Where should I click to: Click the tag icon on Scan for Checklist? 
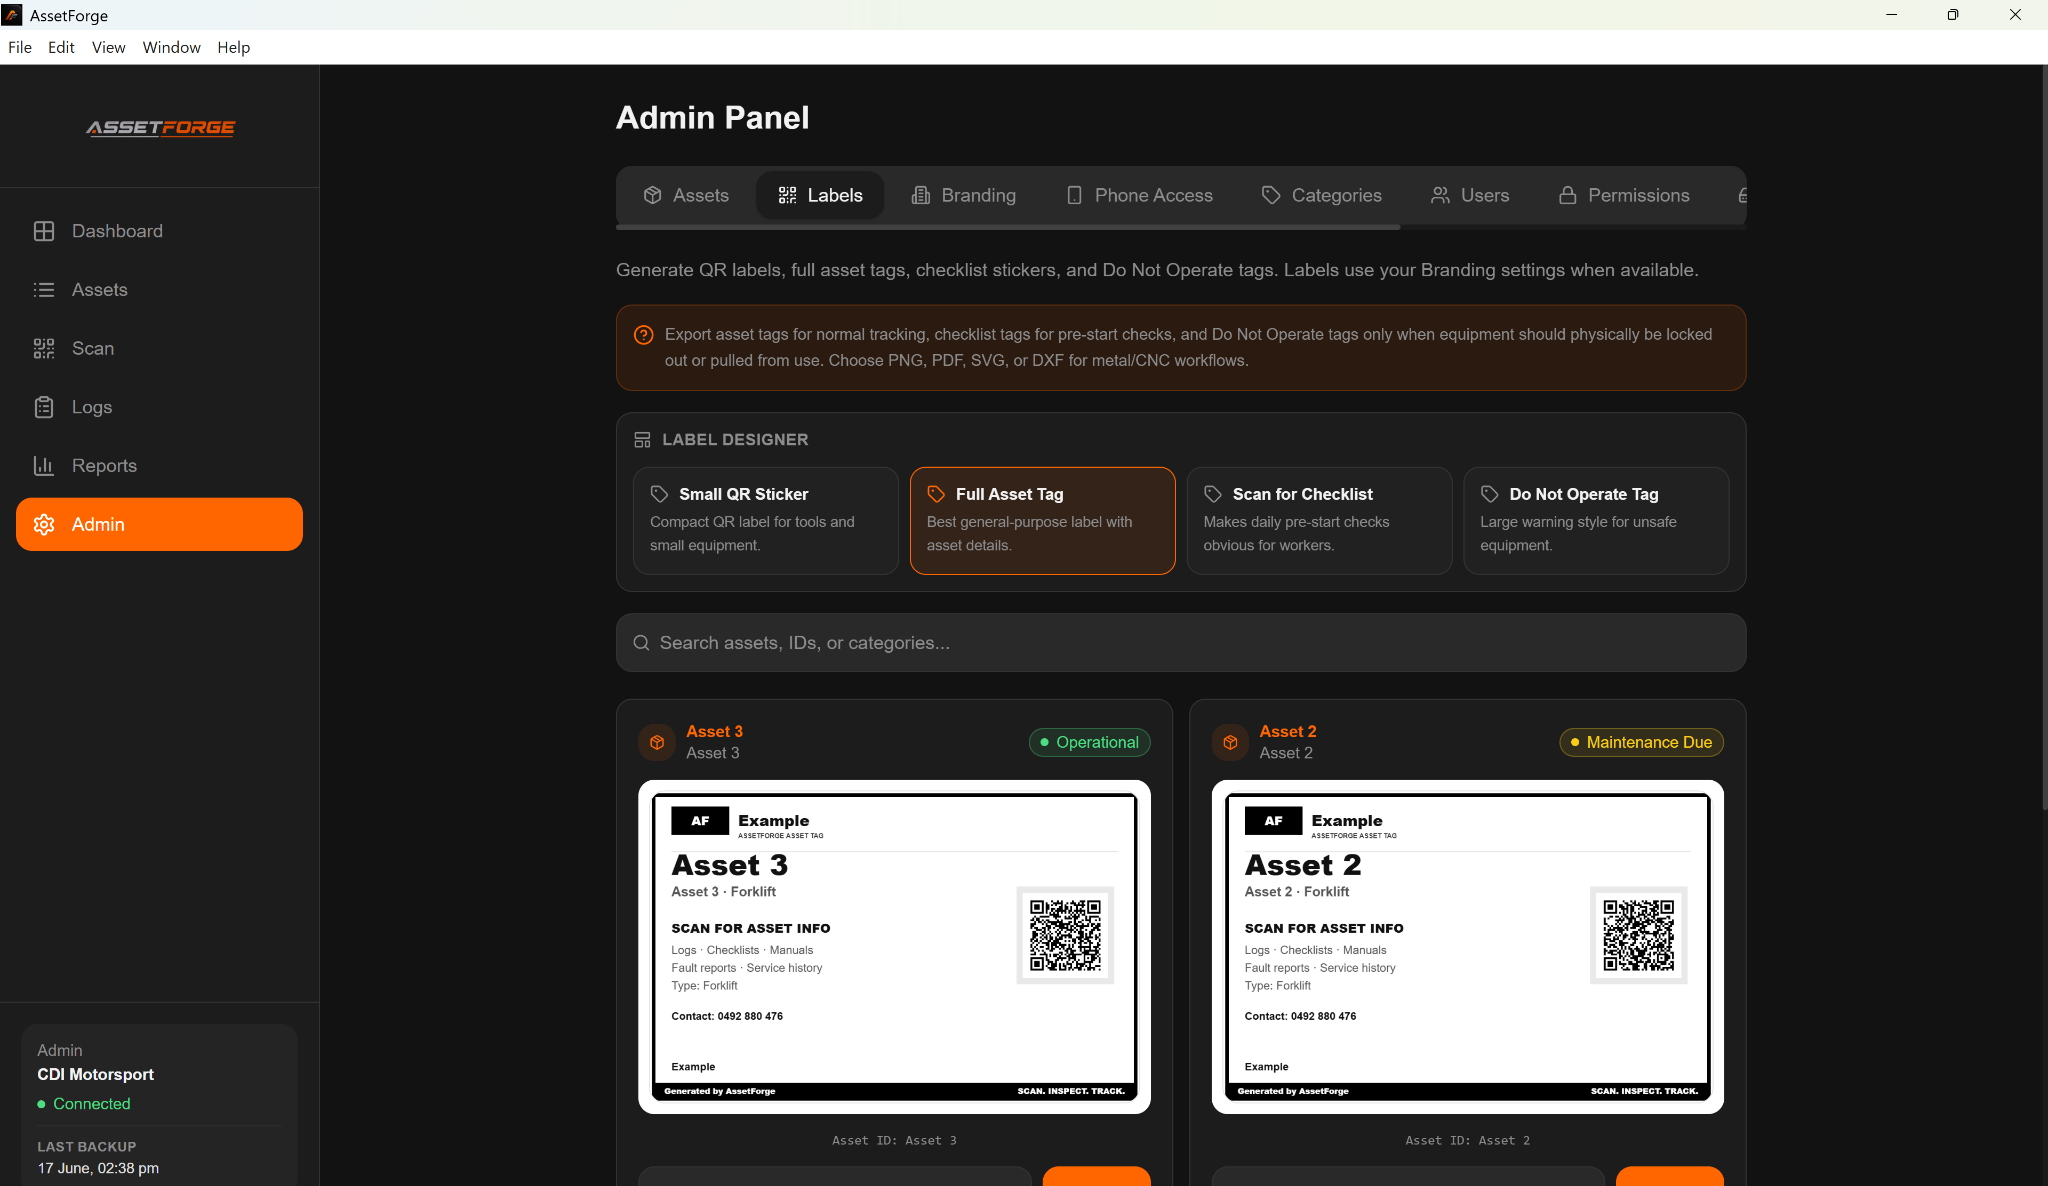point(1213,494)
